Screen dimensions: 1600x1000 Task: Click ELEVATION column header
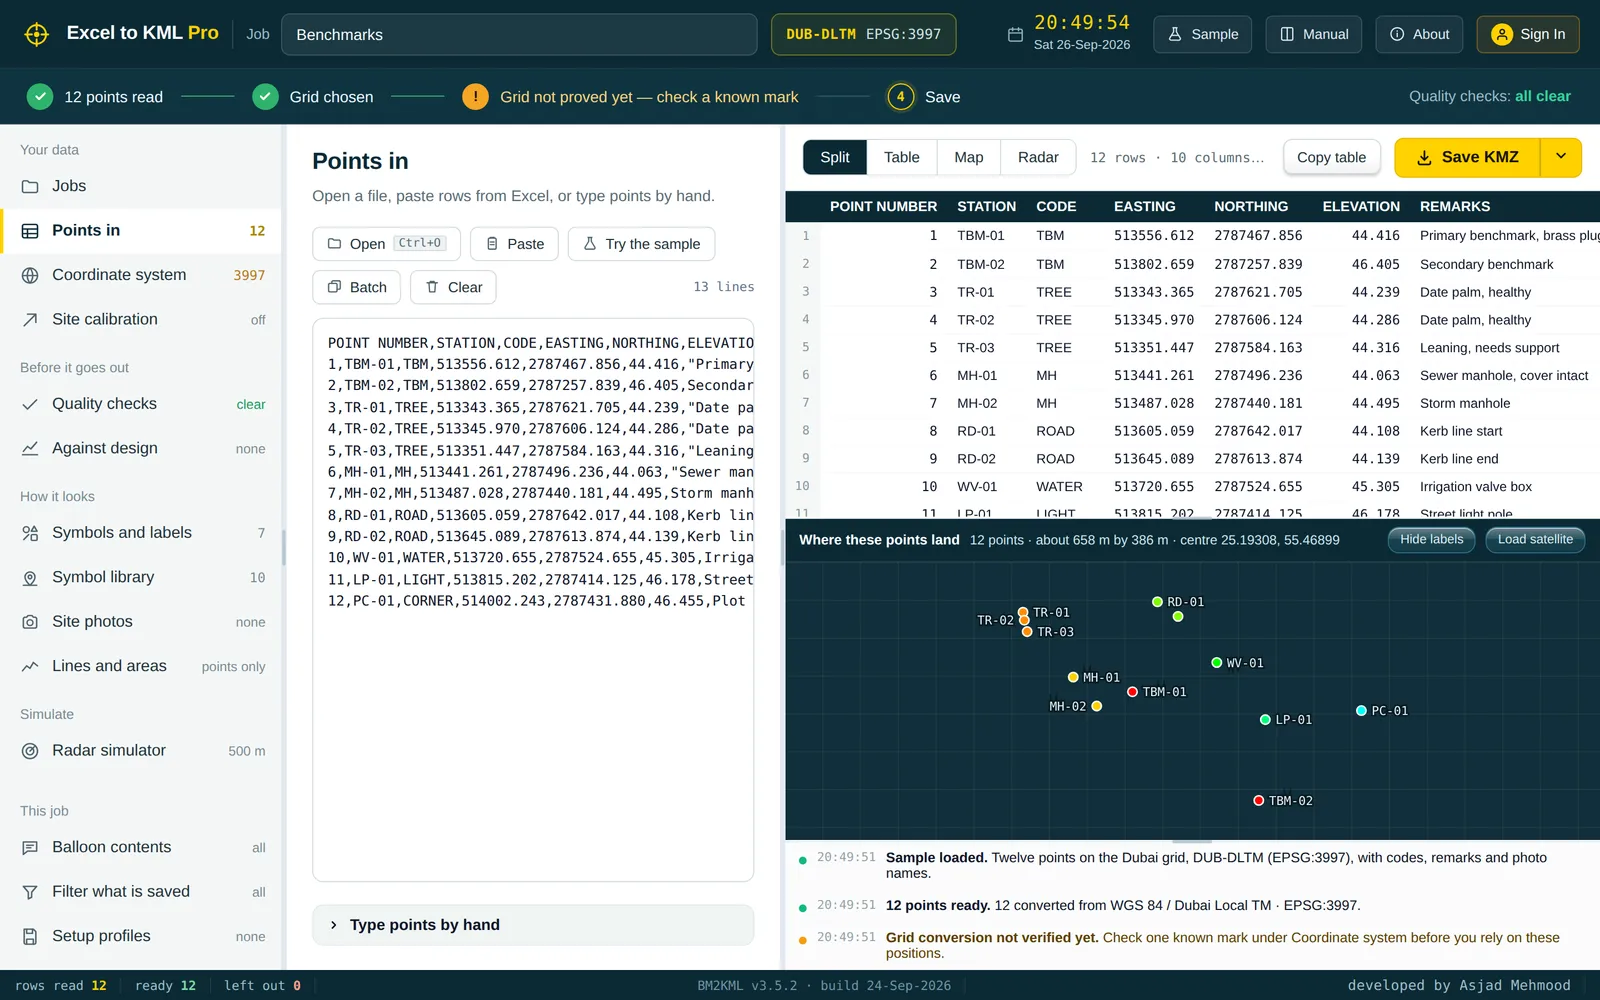[x=1361, y=206]
